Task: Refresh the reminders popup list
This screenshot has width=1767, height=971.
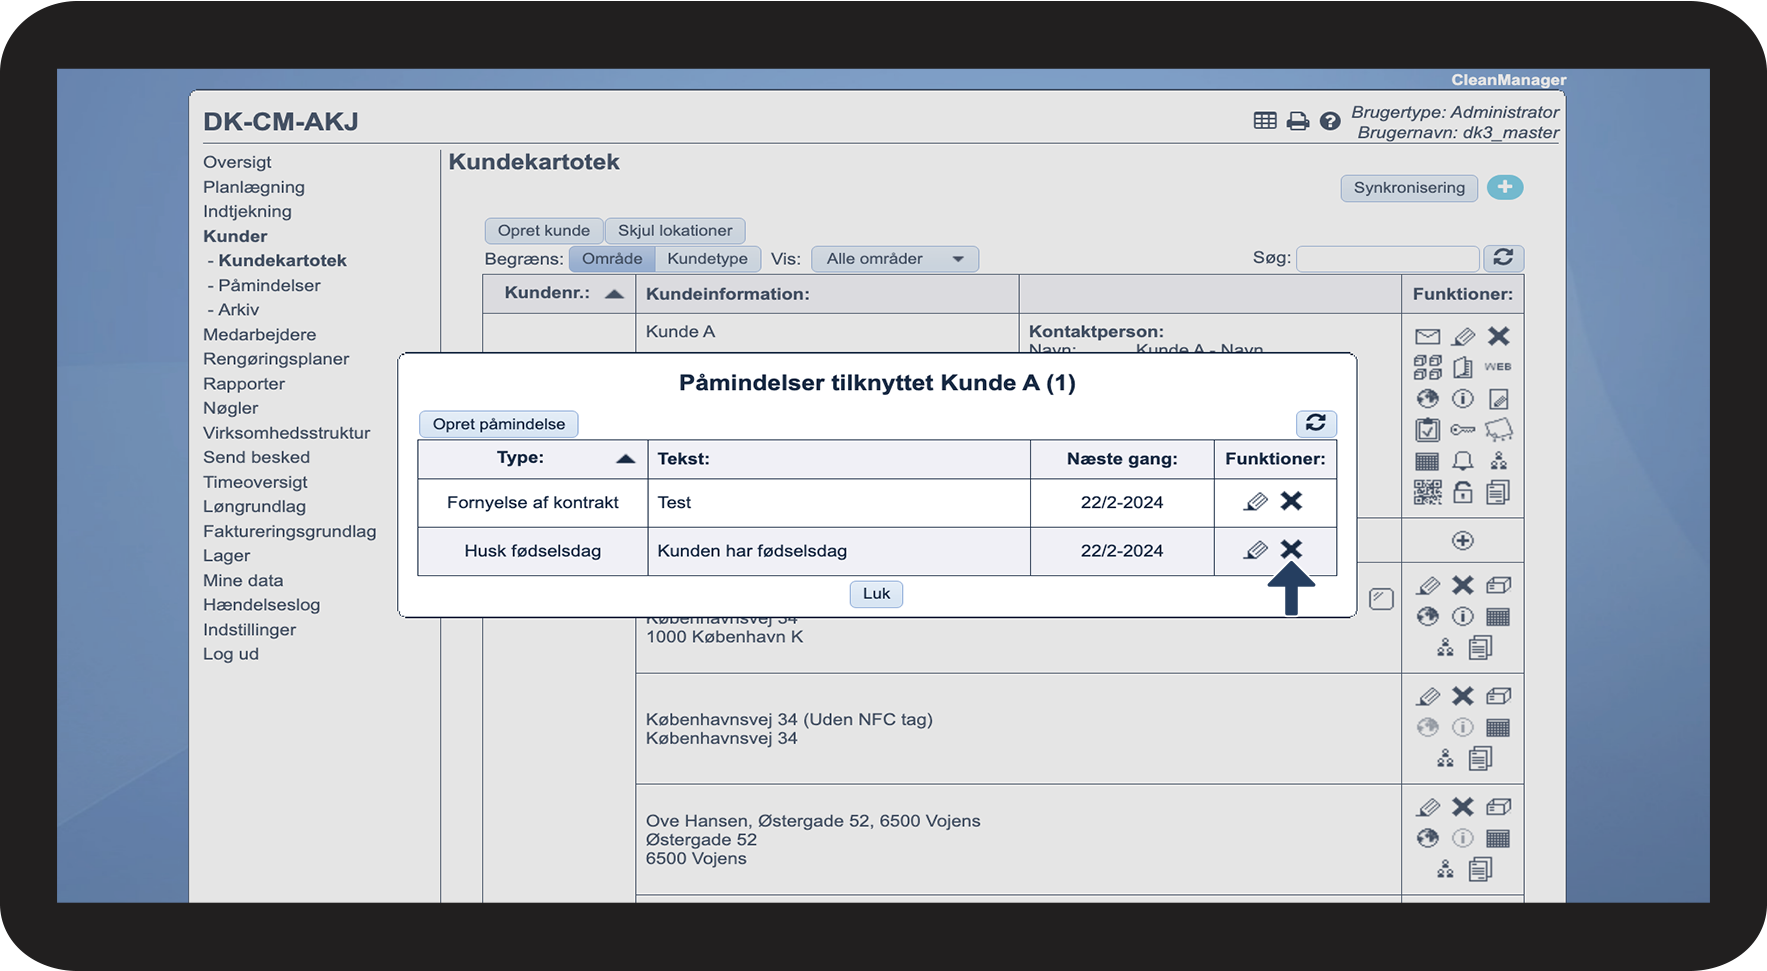Action: tap(1316, 423)
